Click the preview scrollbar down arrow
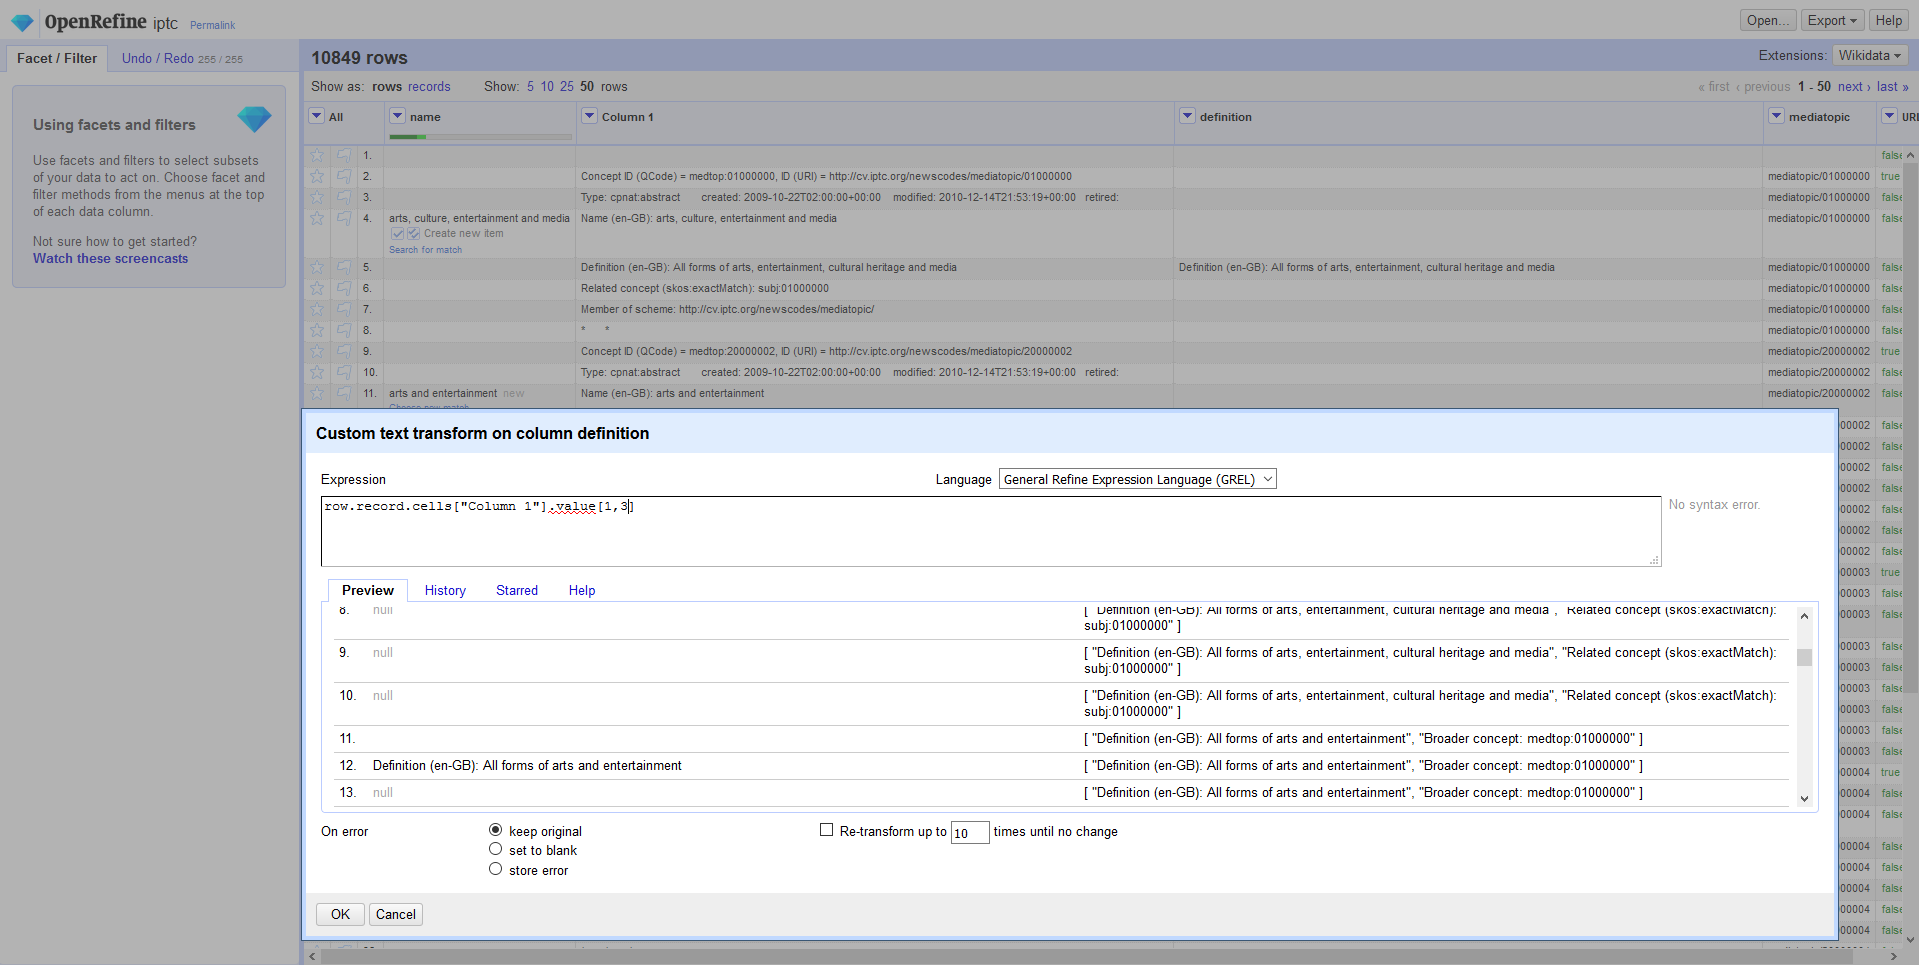 [x=1804, y=798]
